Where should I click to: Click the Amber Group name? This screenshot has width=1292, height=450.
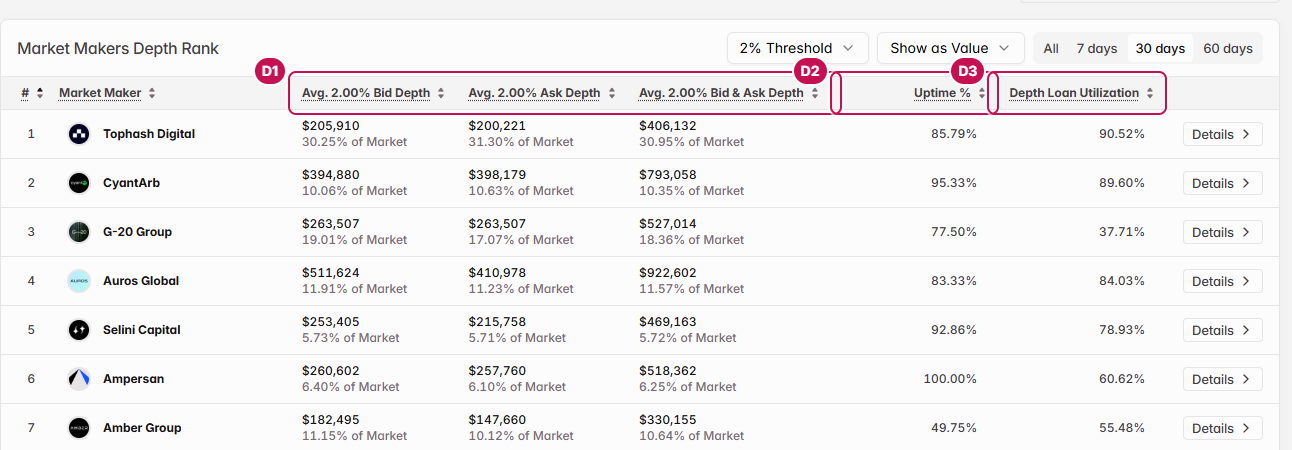(x=142, y=428)
